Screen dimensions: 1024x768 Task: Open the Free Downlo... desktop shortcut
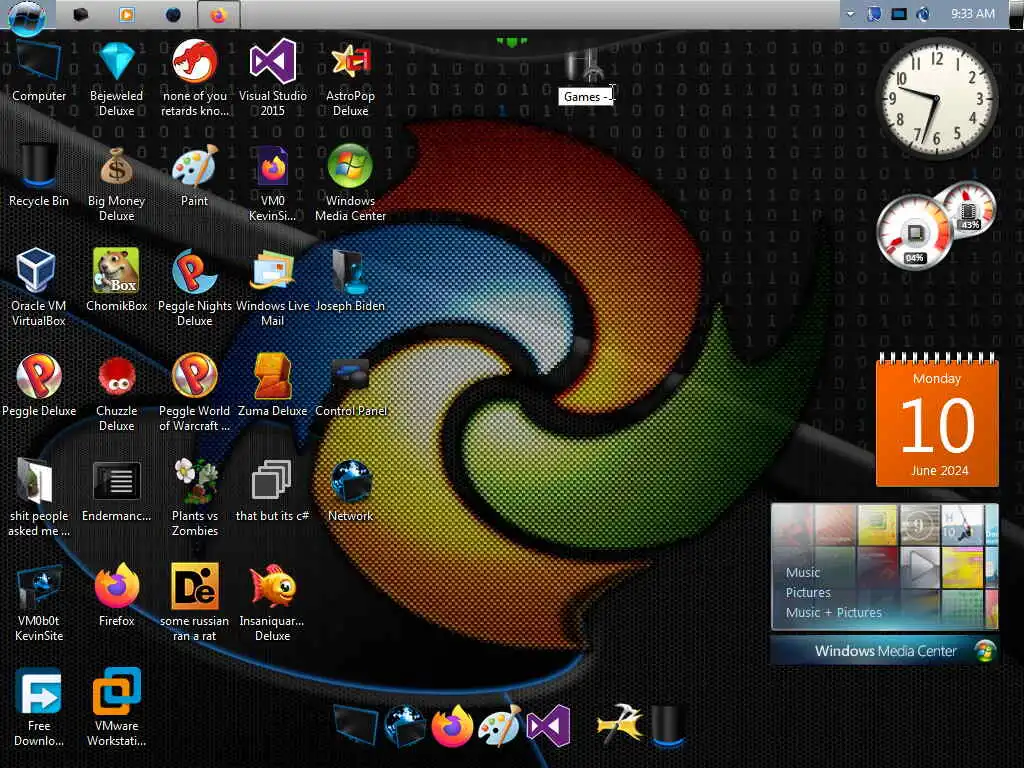click(39, 708)
